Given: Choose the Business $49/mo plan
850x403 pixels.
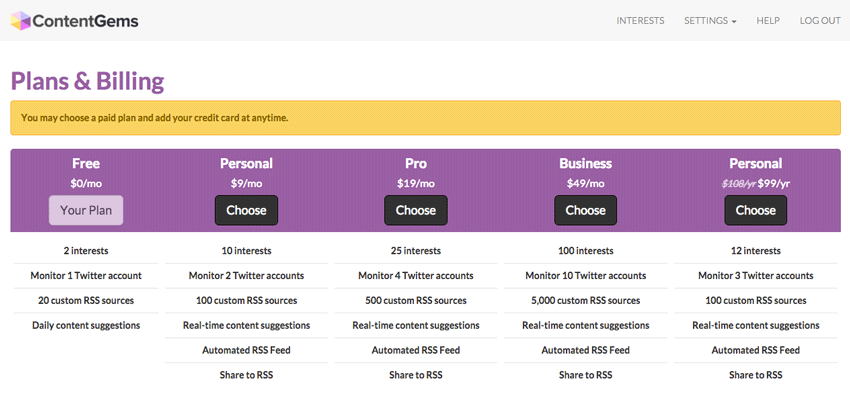Looking at the screenshot, I should click(x=585, y=210).
